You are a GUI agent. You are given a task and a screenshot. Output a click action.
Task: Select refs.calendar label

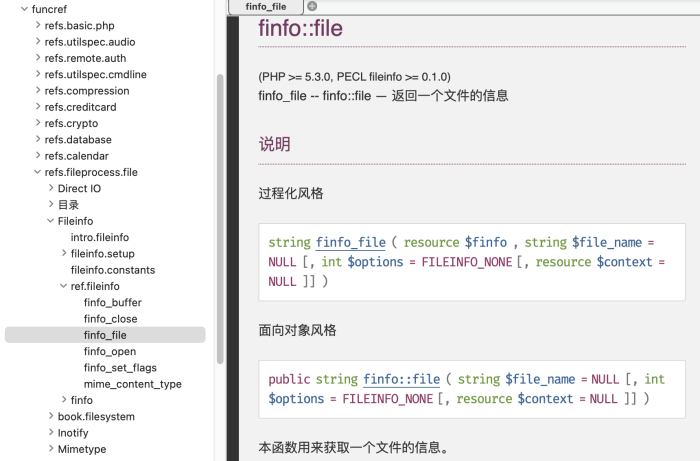pyautogui.click(x=76, y=156)
